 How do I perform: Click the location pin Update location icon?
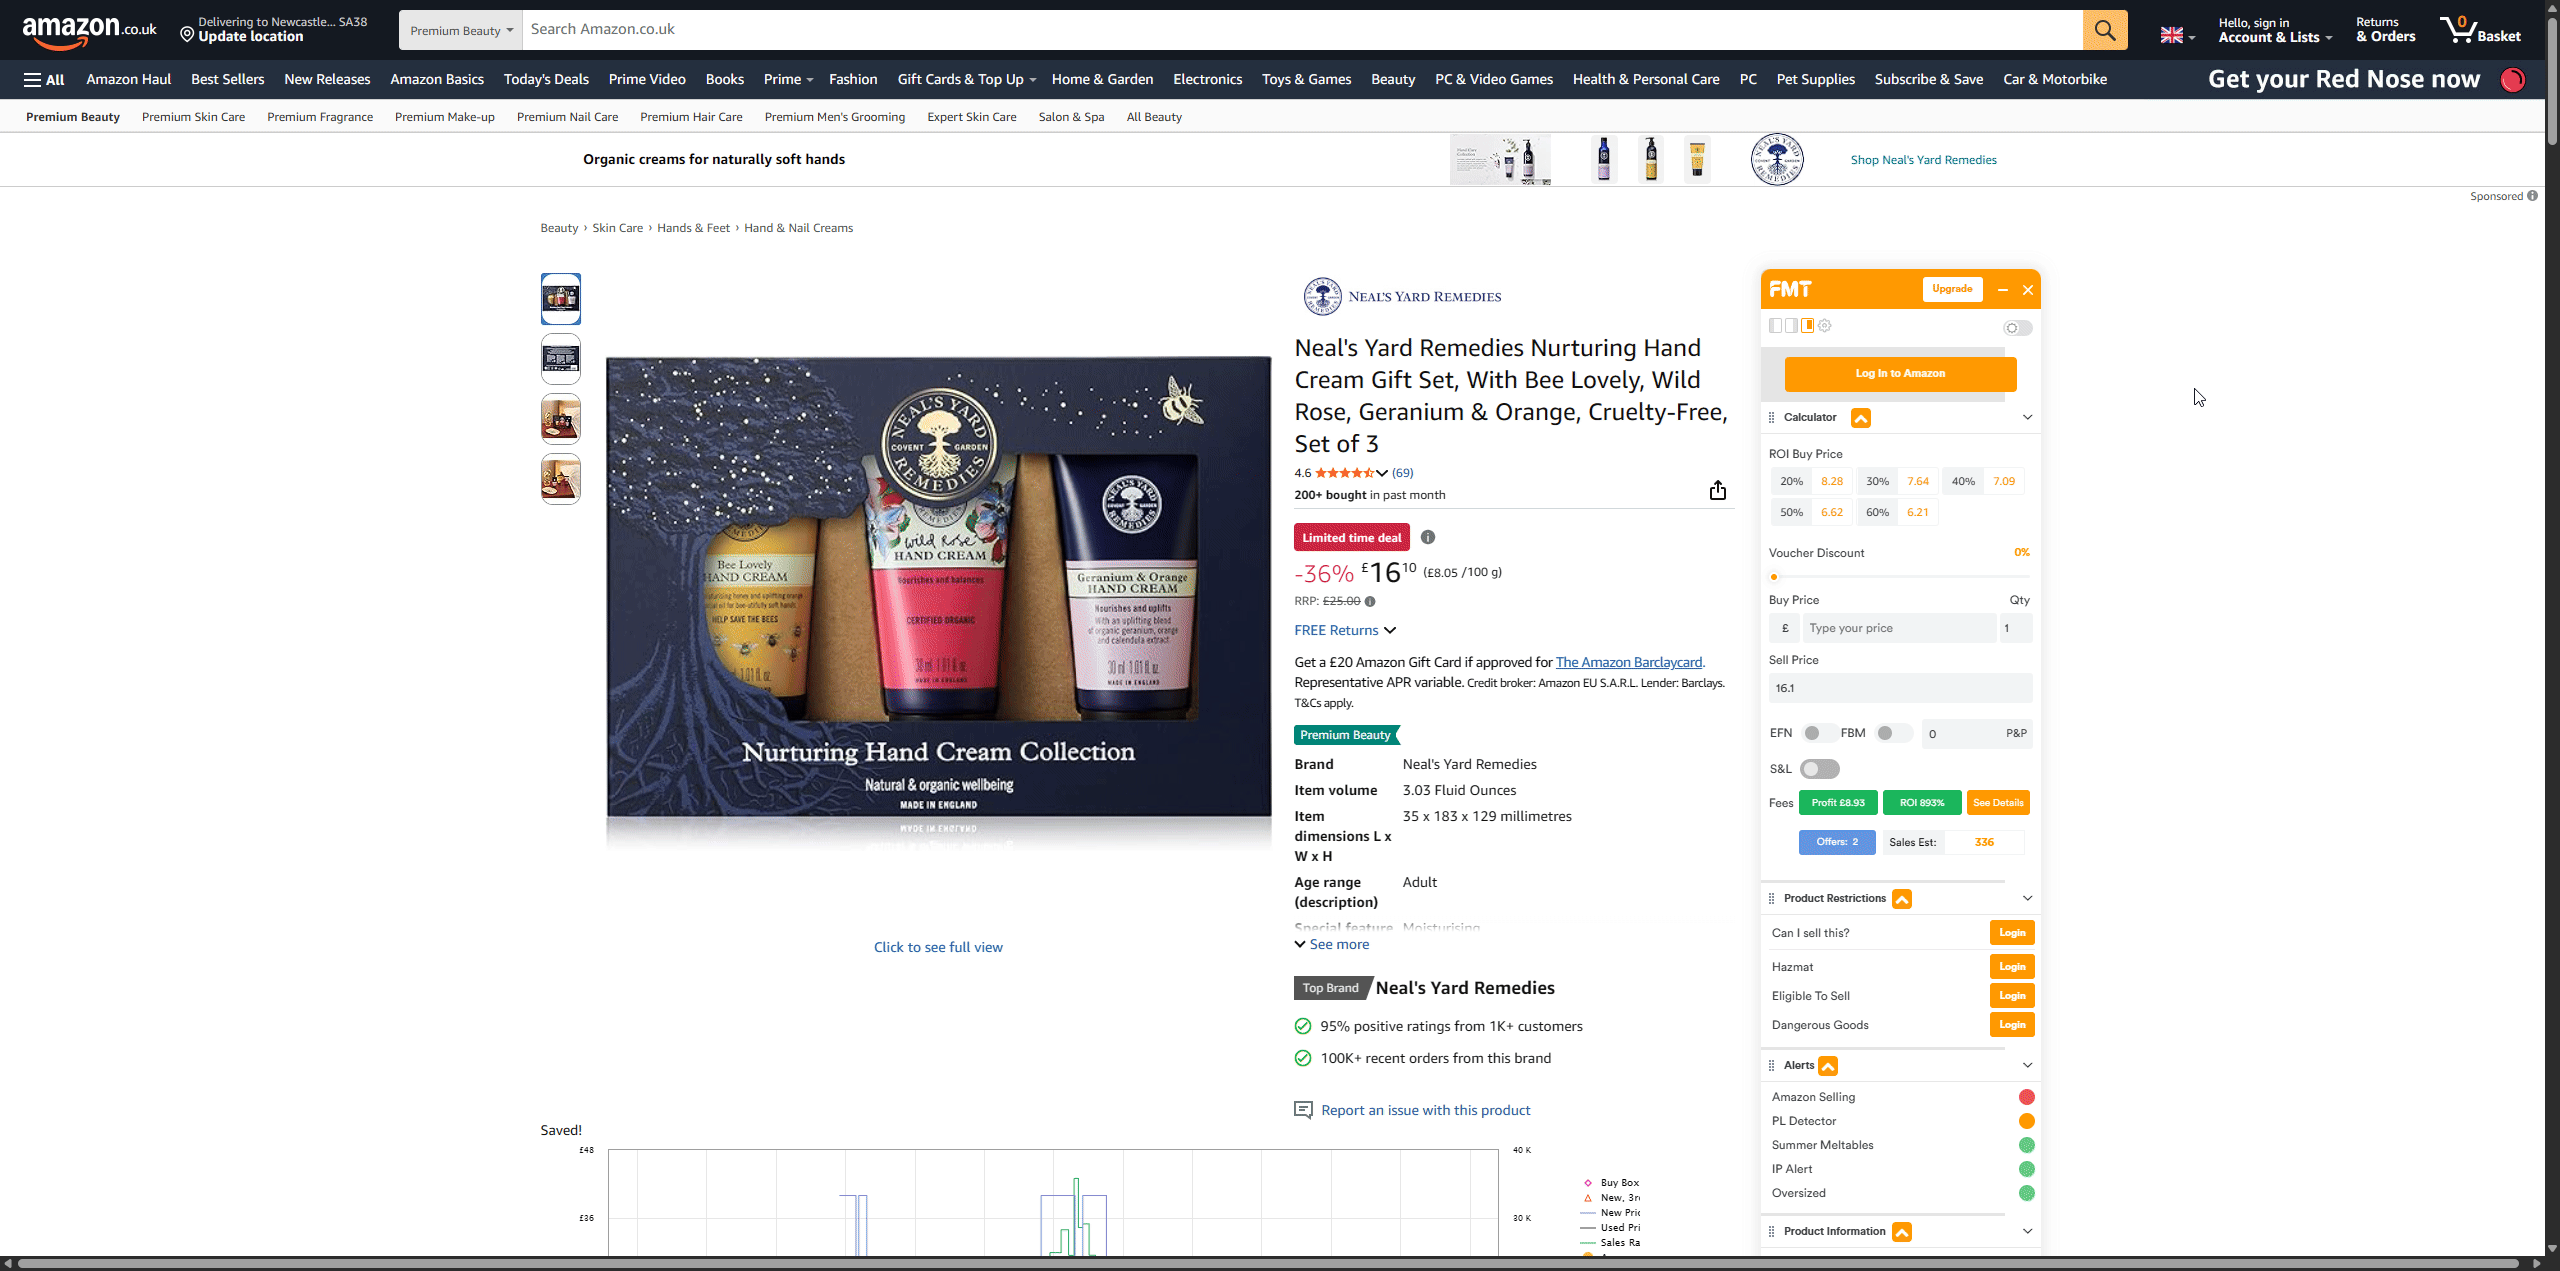tap(187, 35)
